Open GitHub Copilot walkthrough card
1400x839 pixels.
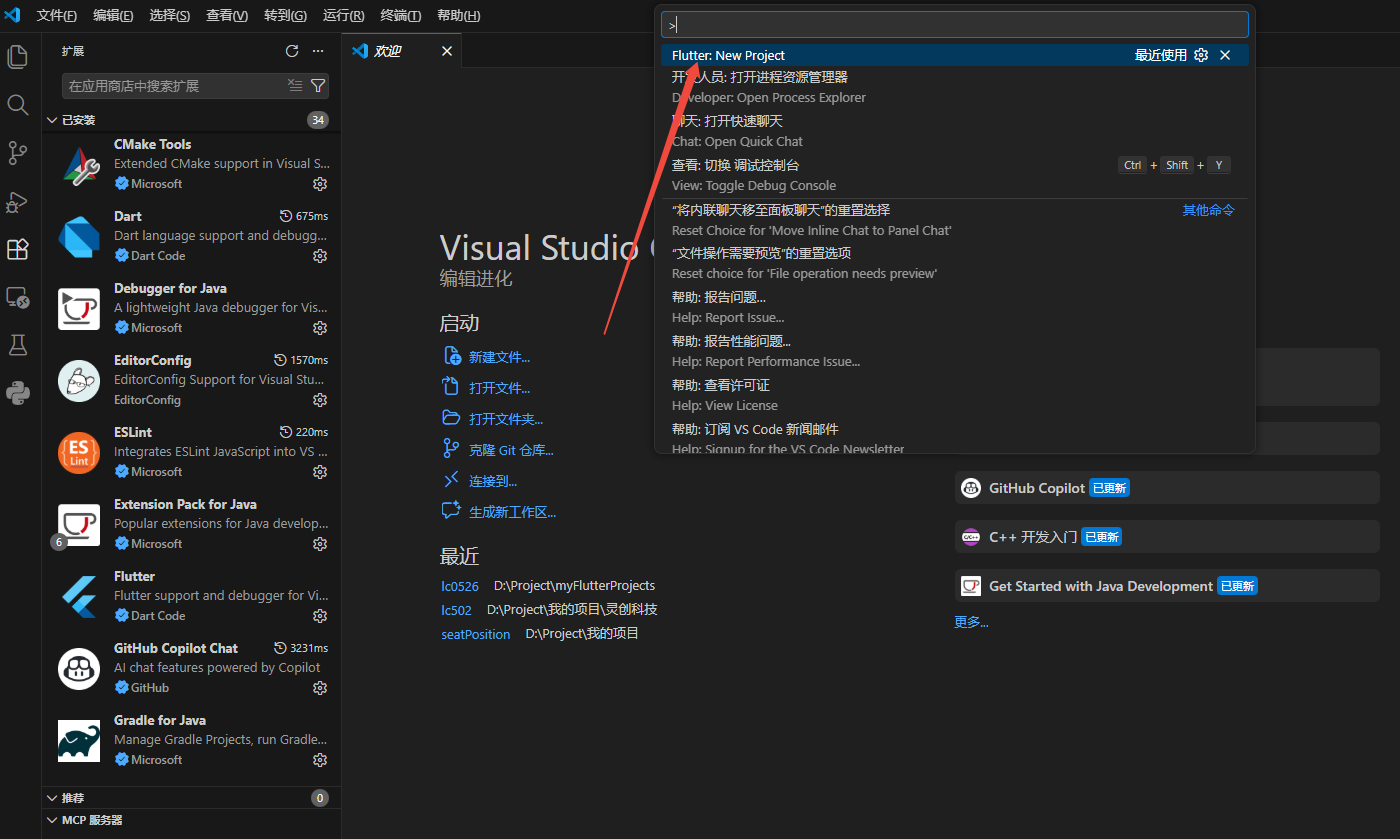1167,488
